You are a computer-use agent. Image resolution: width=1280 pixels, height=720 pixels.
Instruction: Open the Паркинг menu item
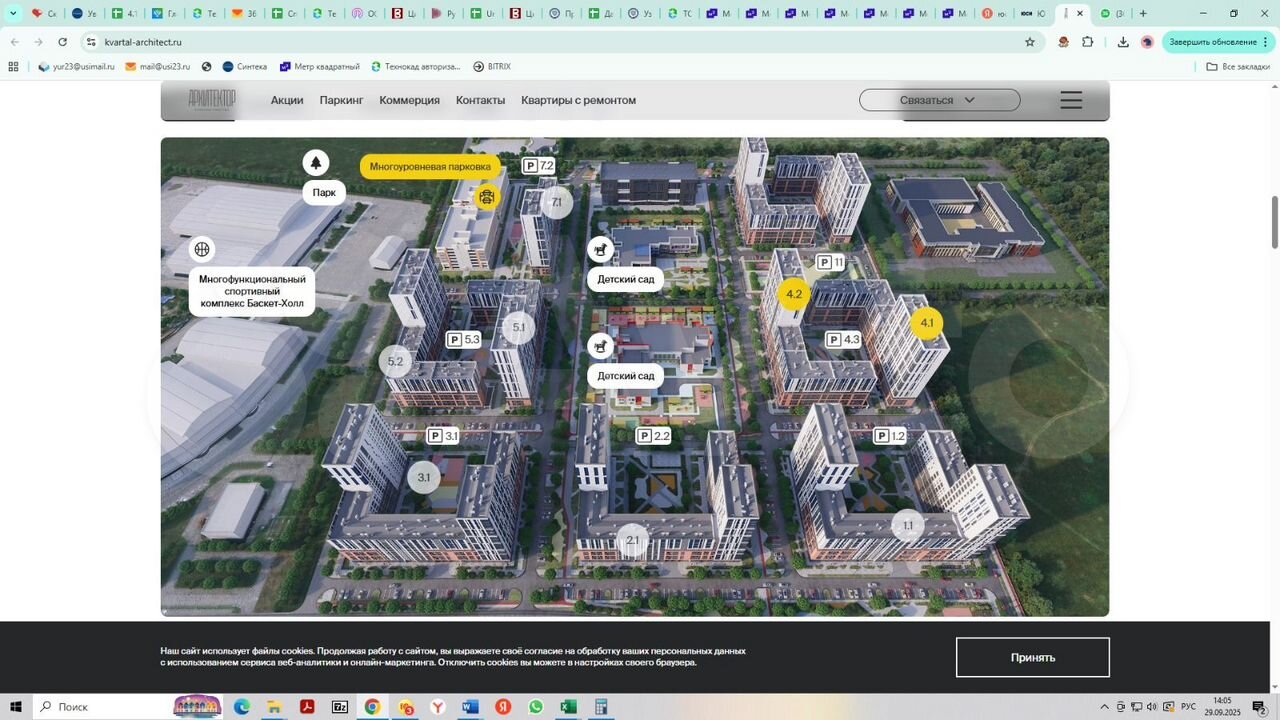pos(341,100)
